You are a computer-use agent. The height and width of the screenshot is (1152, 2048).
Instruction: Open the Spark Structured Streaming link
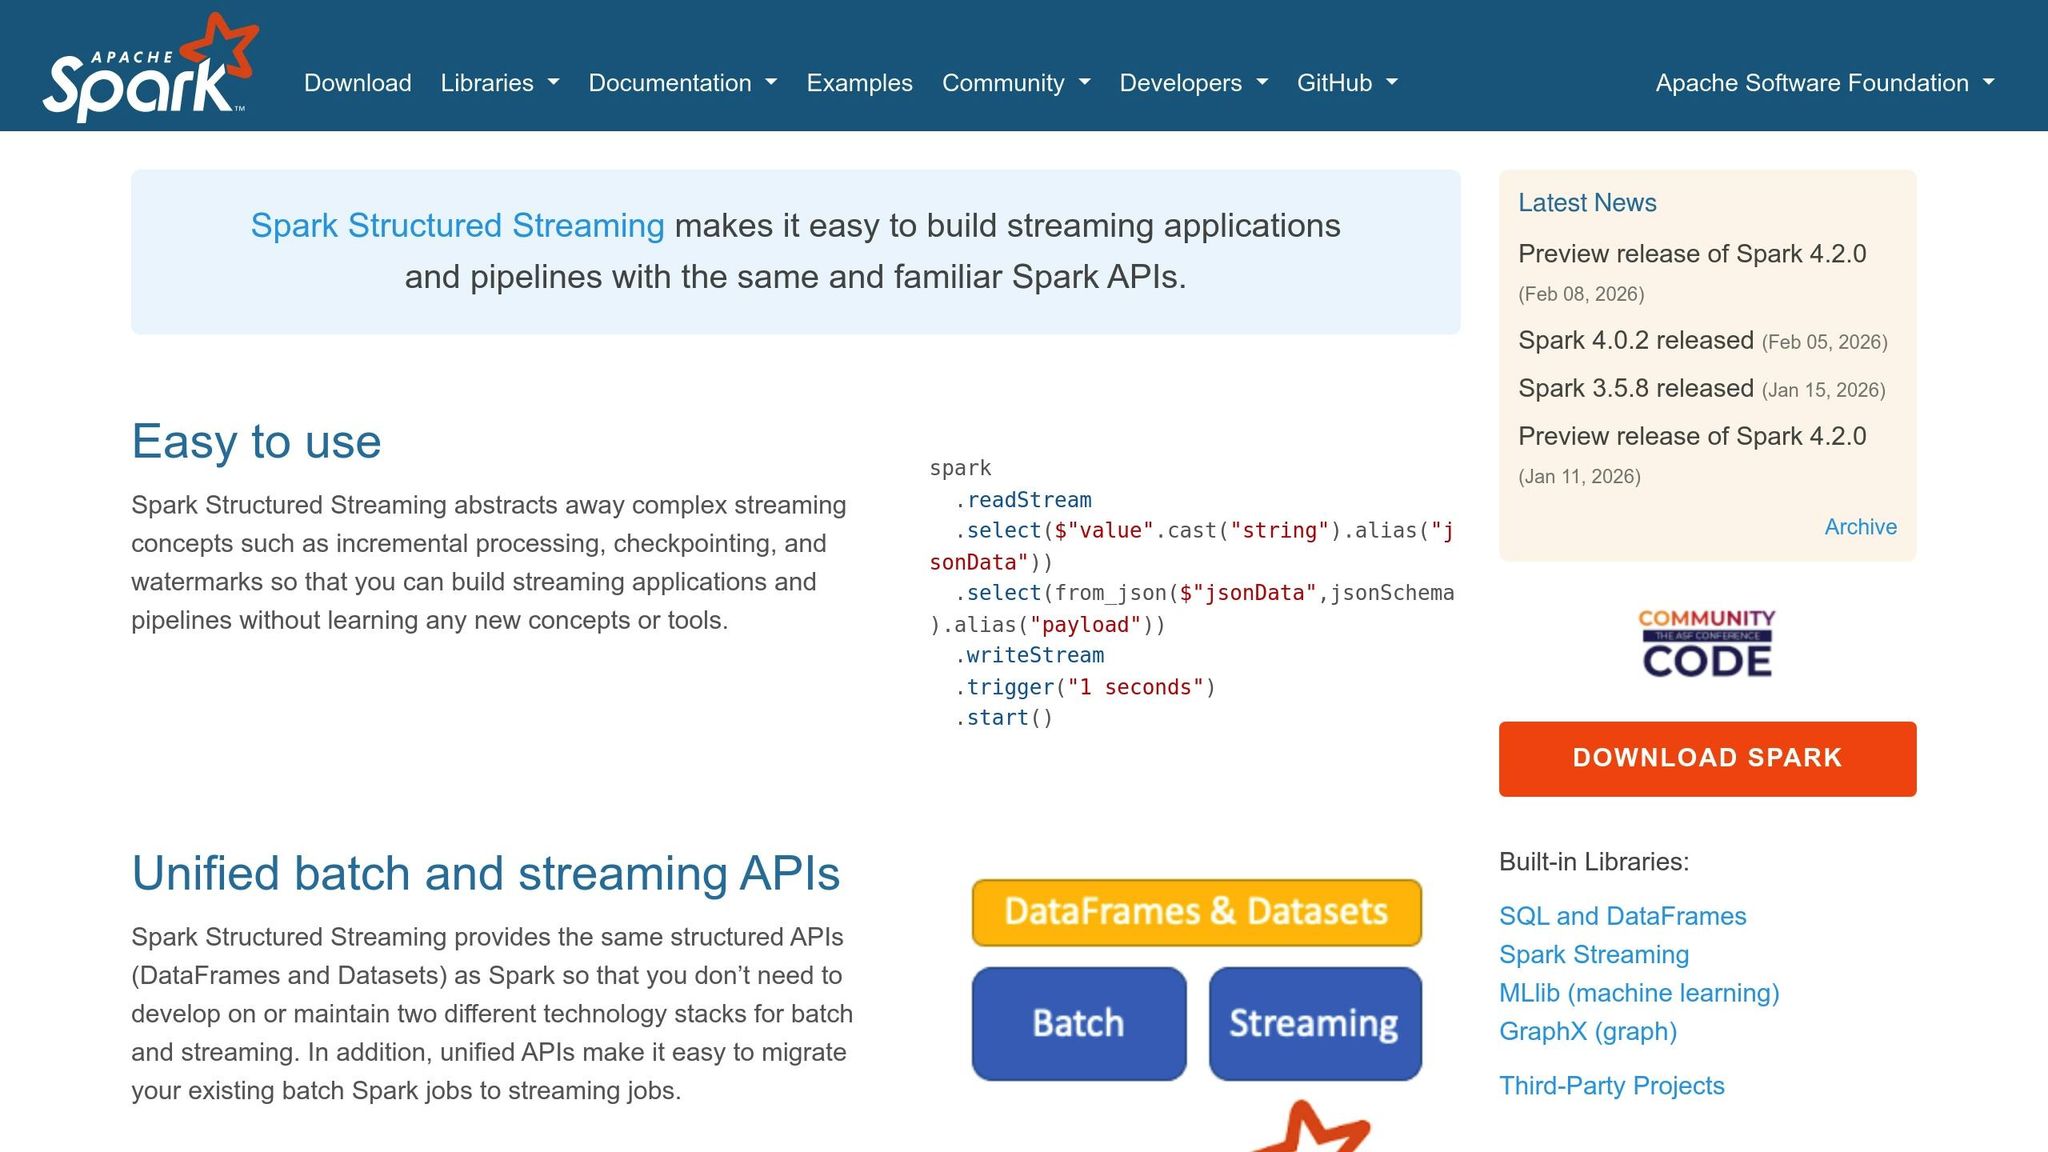coord(456,225)
